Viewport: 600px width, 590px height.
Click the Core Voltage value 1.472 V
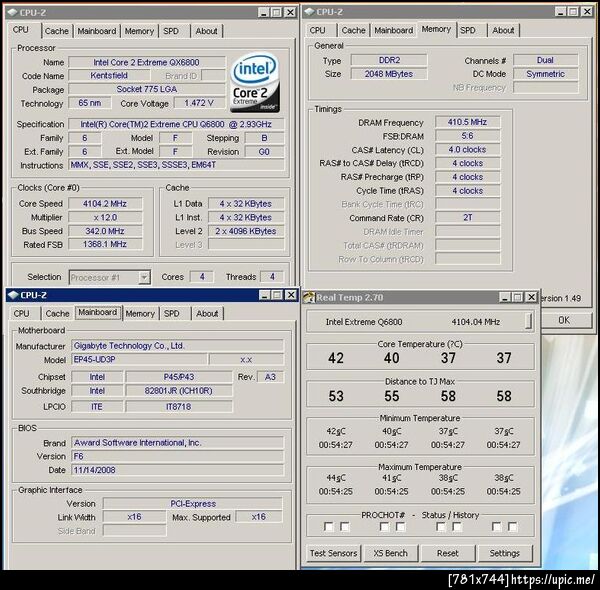[x=199, y=103]
